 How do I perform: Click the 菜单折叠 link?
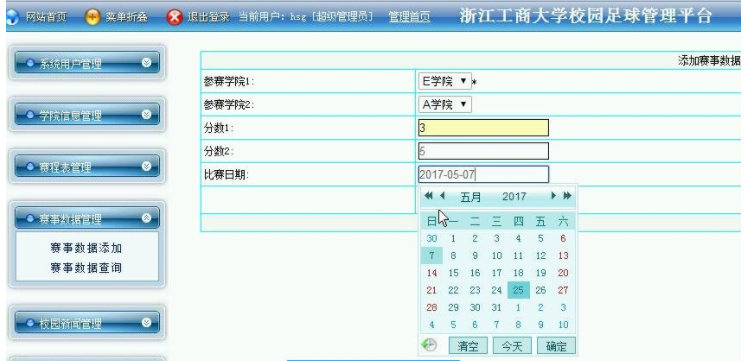(x=126, y=17)
